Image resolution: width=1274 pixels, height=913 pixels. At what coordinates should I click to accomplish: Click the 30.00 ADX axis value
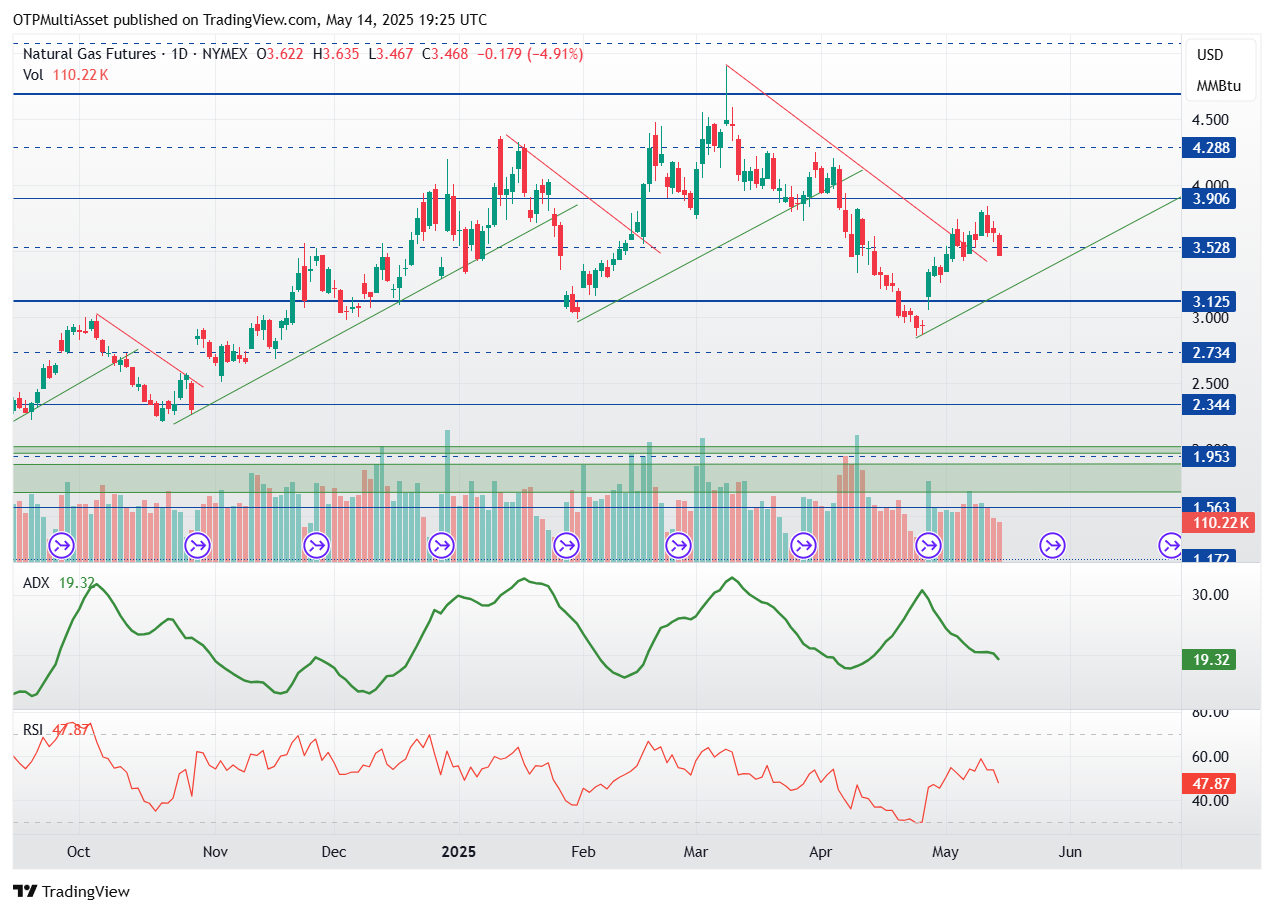(1210, 595)
